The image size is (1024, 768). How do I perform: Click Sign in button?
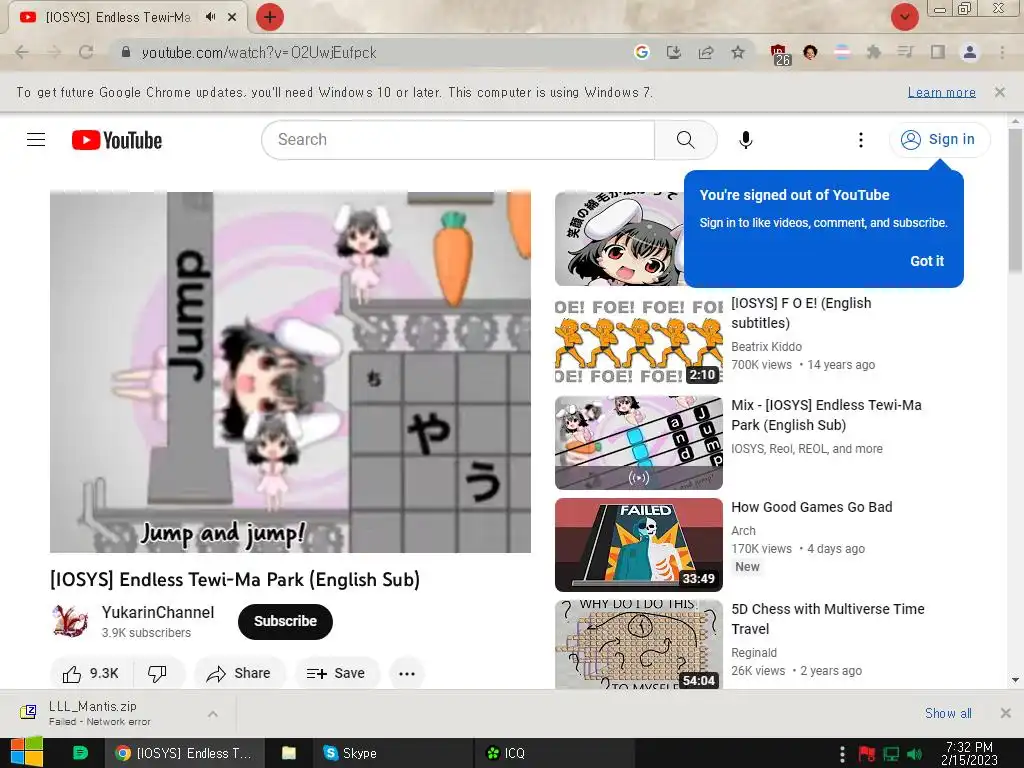point(939,139)
